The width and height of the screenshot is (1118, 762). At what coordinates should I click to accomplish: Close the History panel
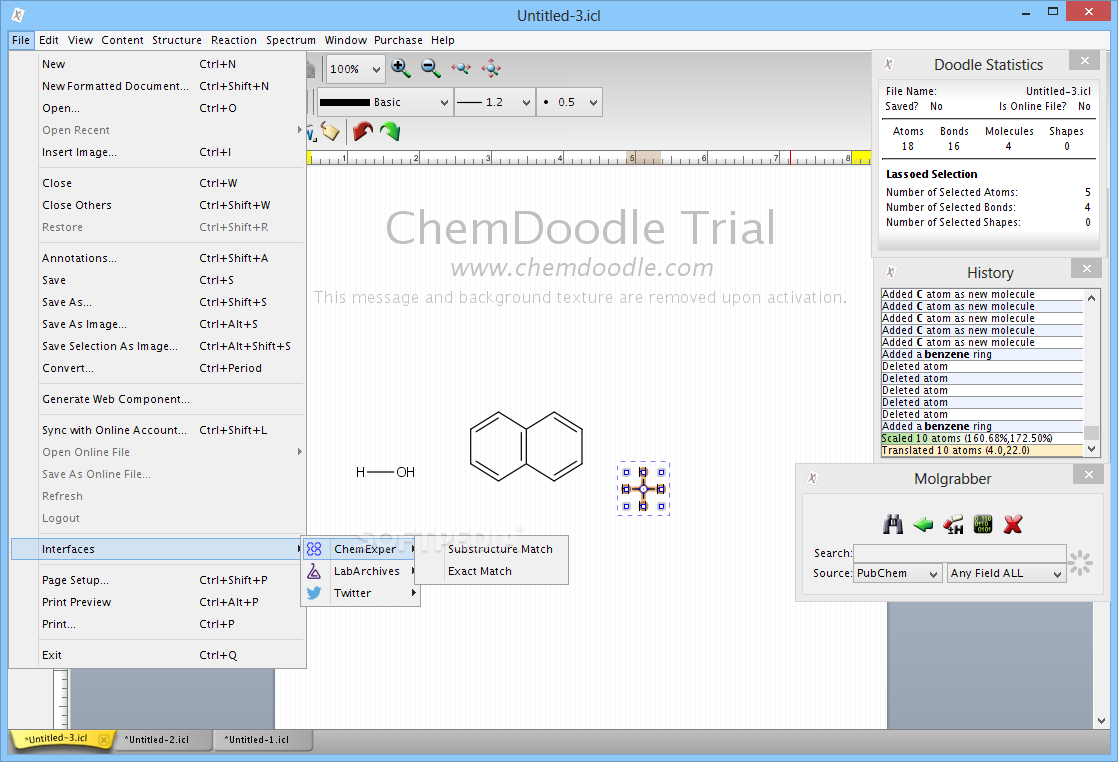(1087, 269)
